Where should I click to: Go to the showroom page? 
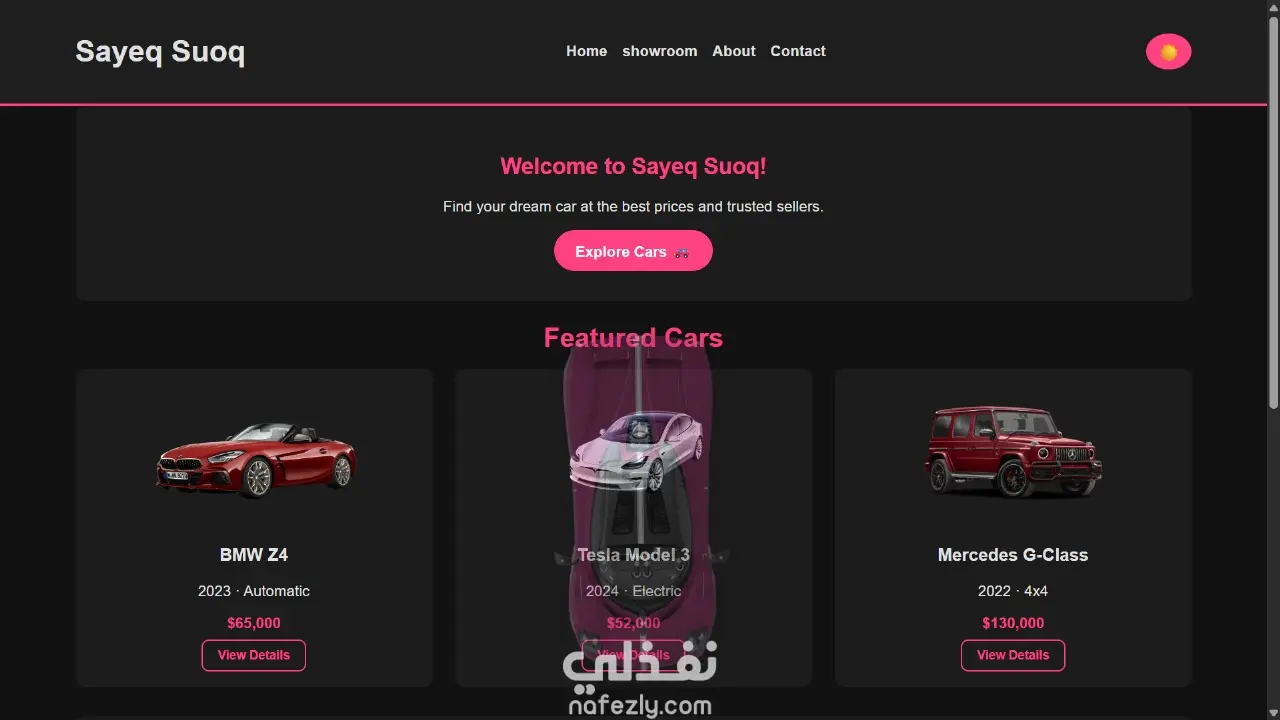[x=660, y=51]
